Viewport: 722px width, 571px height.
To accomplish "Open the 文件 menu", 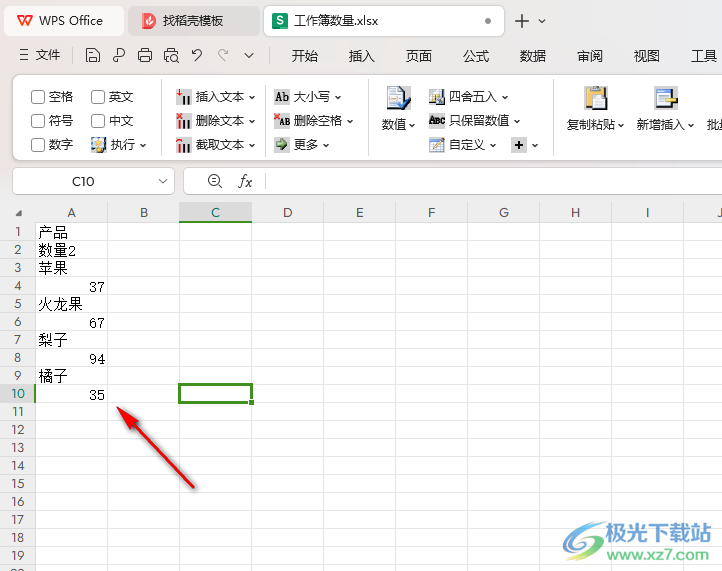I will pyautogui.click(x=40, y=55).
